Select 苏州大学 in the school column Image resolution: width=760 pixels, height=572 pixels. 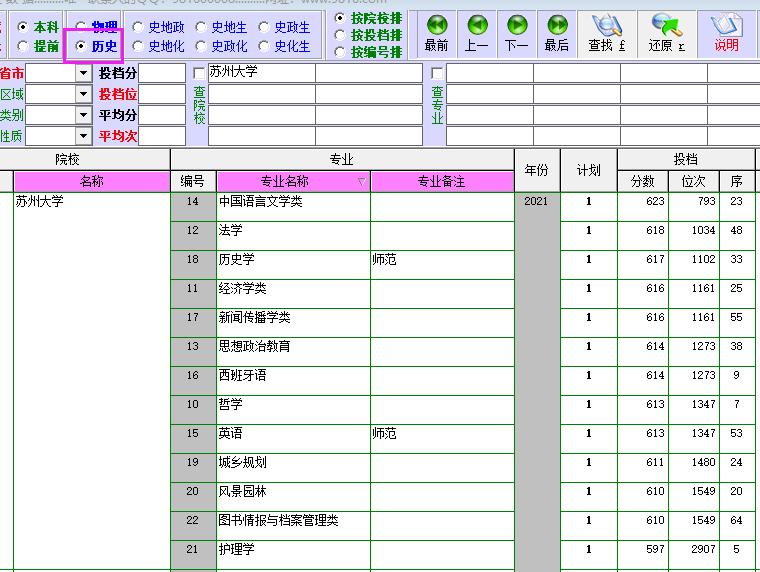40,201
